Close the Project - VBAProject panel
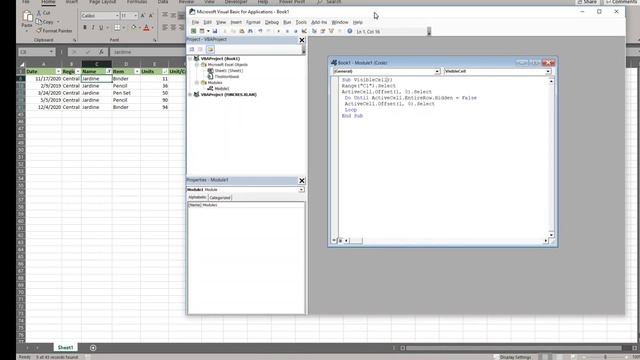Viewport: 640px width, 360px height. pos(302,40)
